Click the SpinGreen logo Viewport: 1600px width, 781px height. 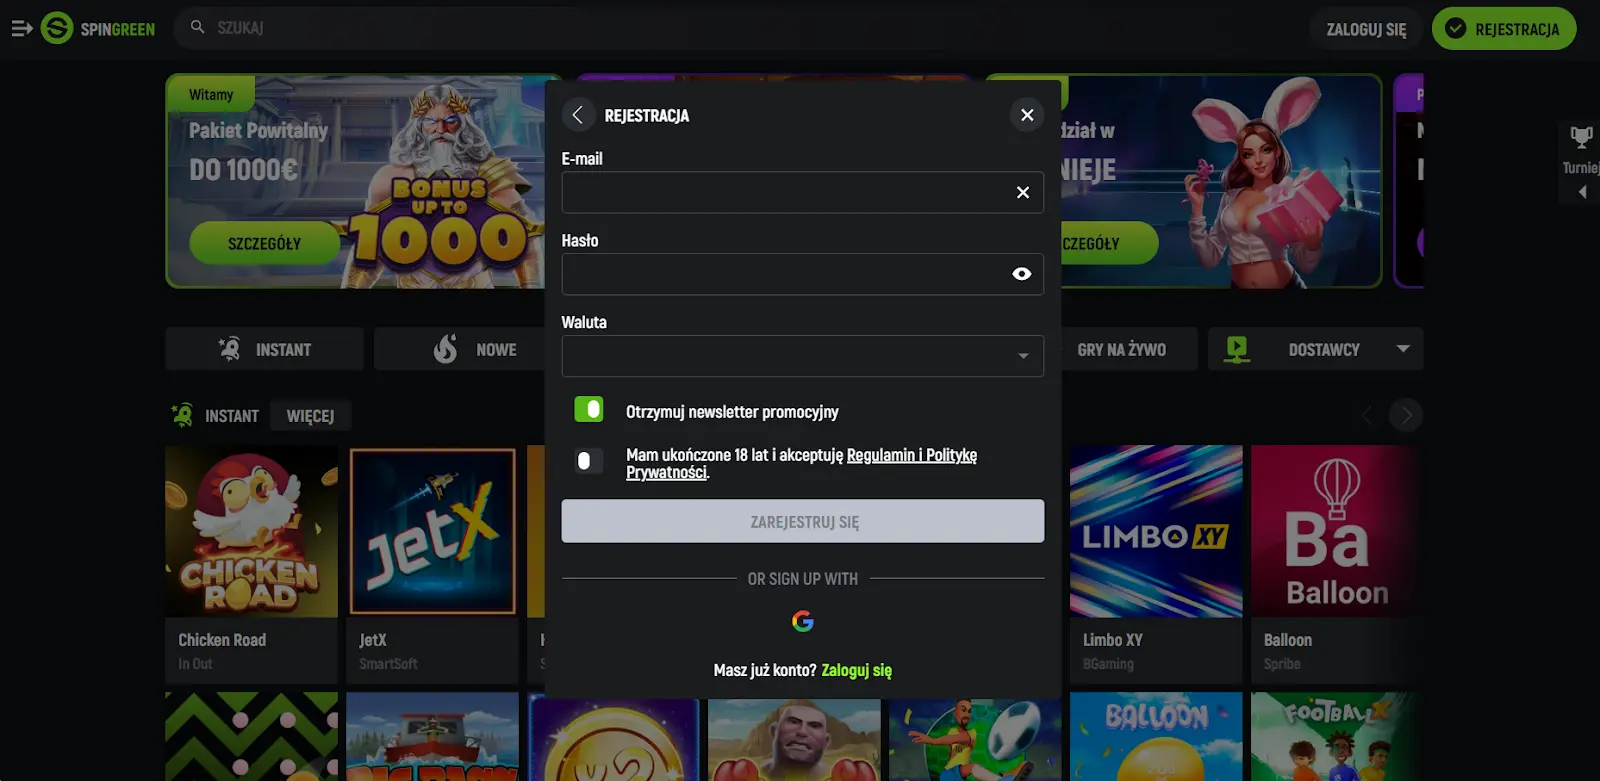click(98, 28)
